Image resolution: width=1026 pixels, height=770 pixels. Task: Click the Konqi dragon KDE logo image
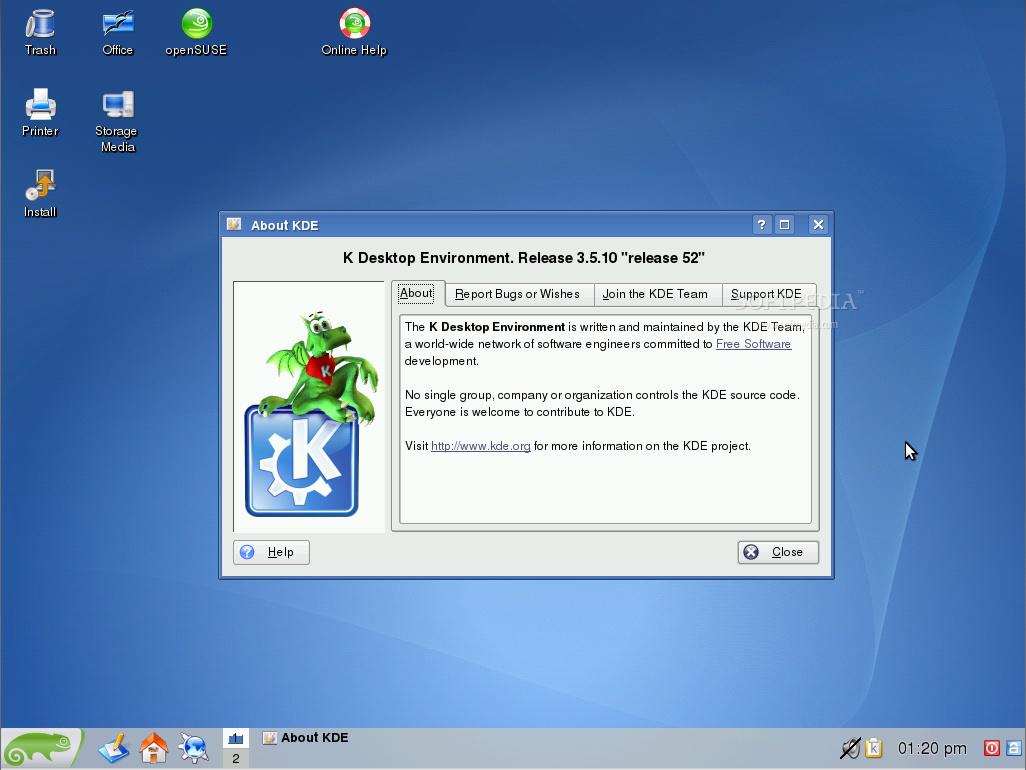tap(309, 407)
